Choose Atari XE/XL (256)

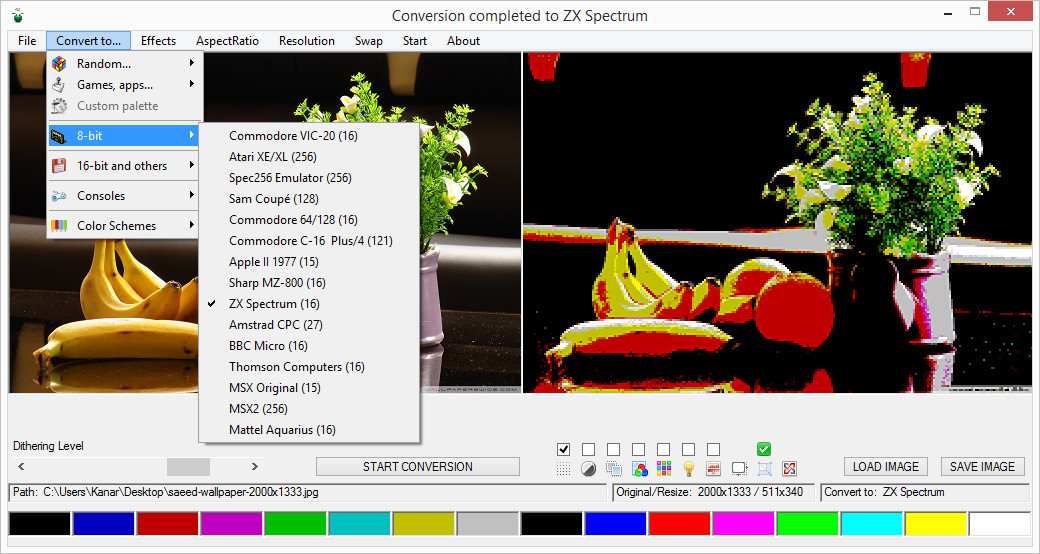tap(309, 157)
